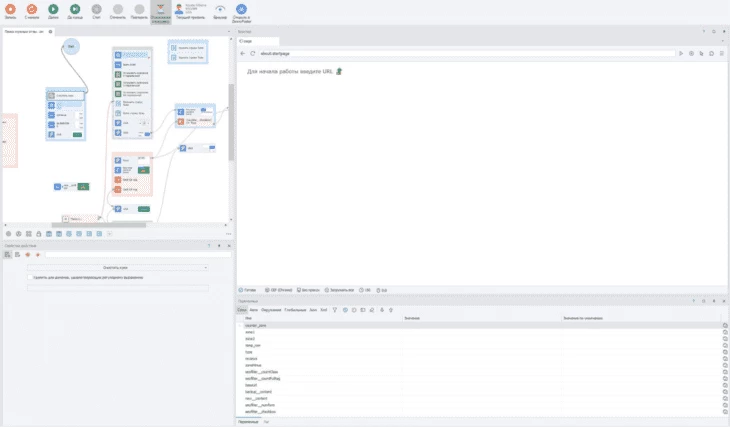Click the red Record (Запись) toolbar icon
Image resolution: width=730 pixels, height=427 pixels.
(x=10, y=10)
